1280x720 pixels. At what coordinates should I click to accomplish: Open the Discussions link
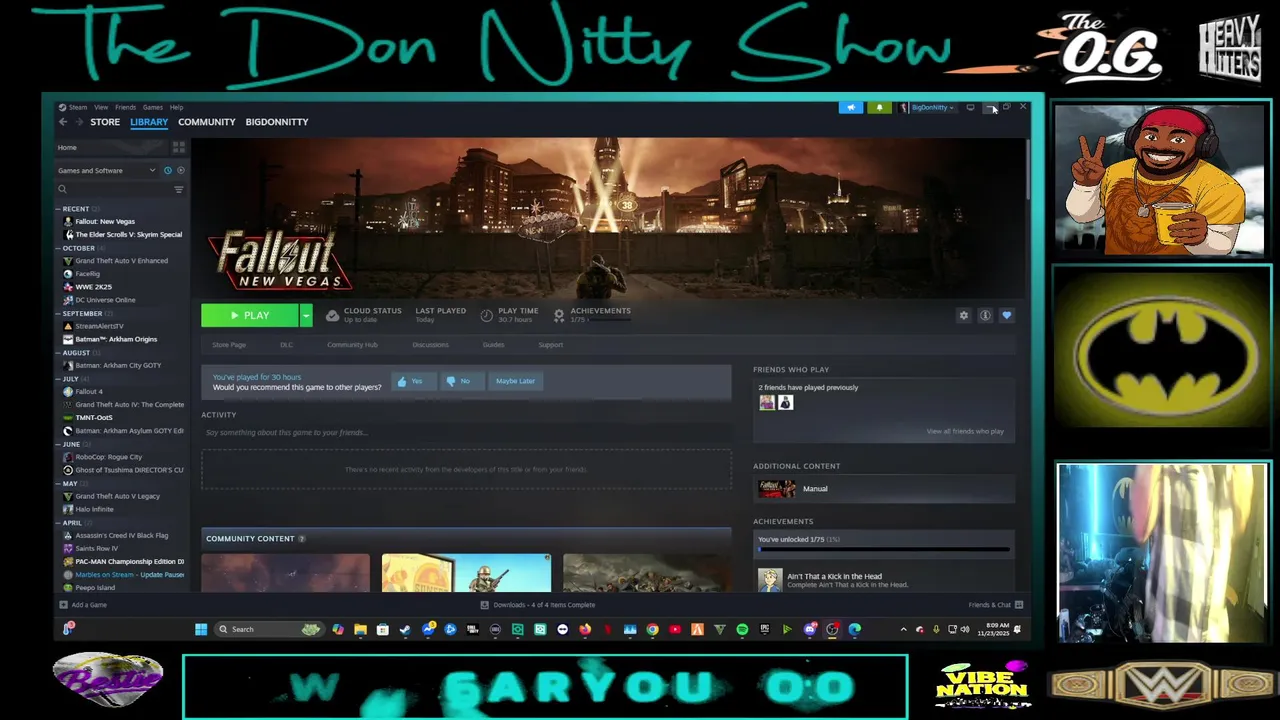tap(430, 345)
